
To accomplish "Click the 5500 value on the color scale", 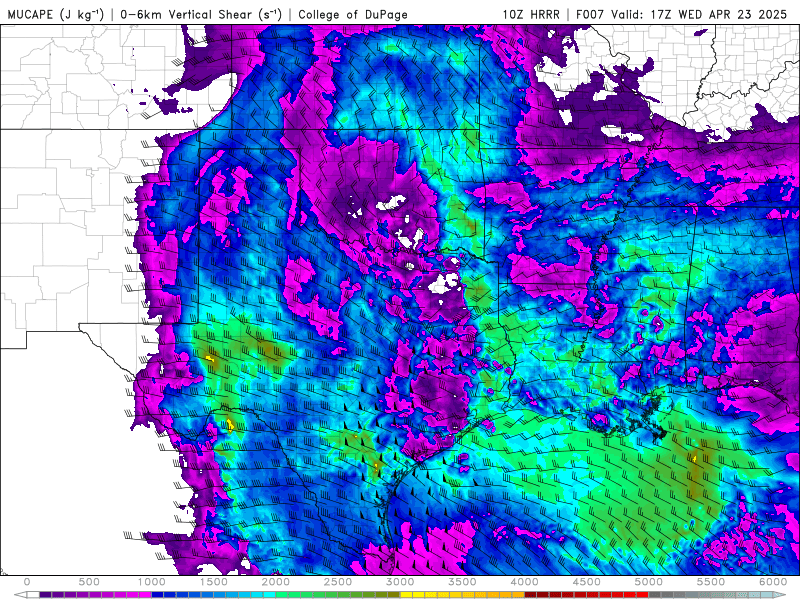I will (711, 582).
